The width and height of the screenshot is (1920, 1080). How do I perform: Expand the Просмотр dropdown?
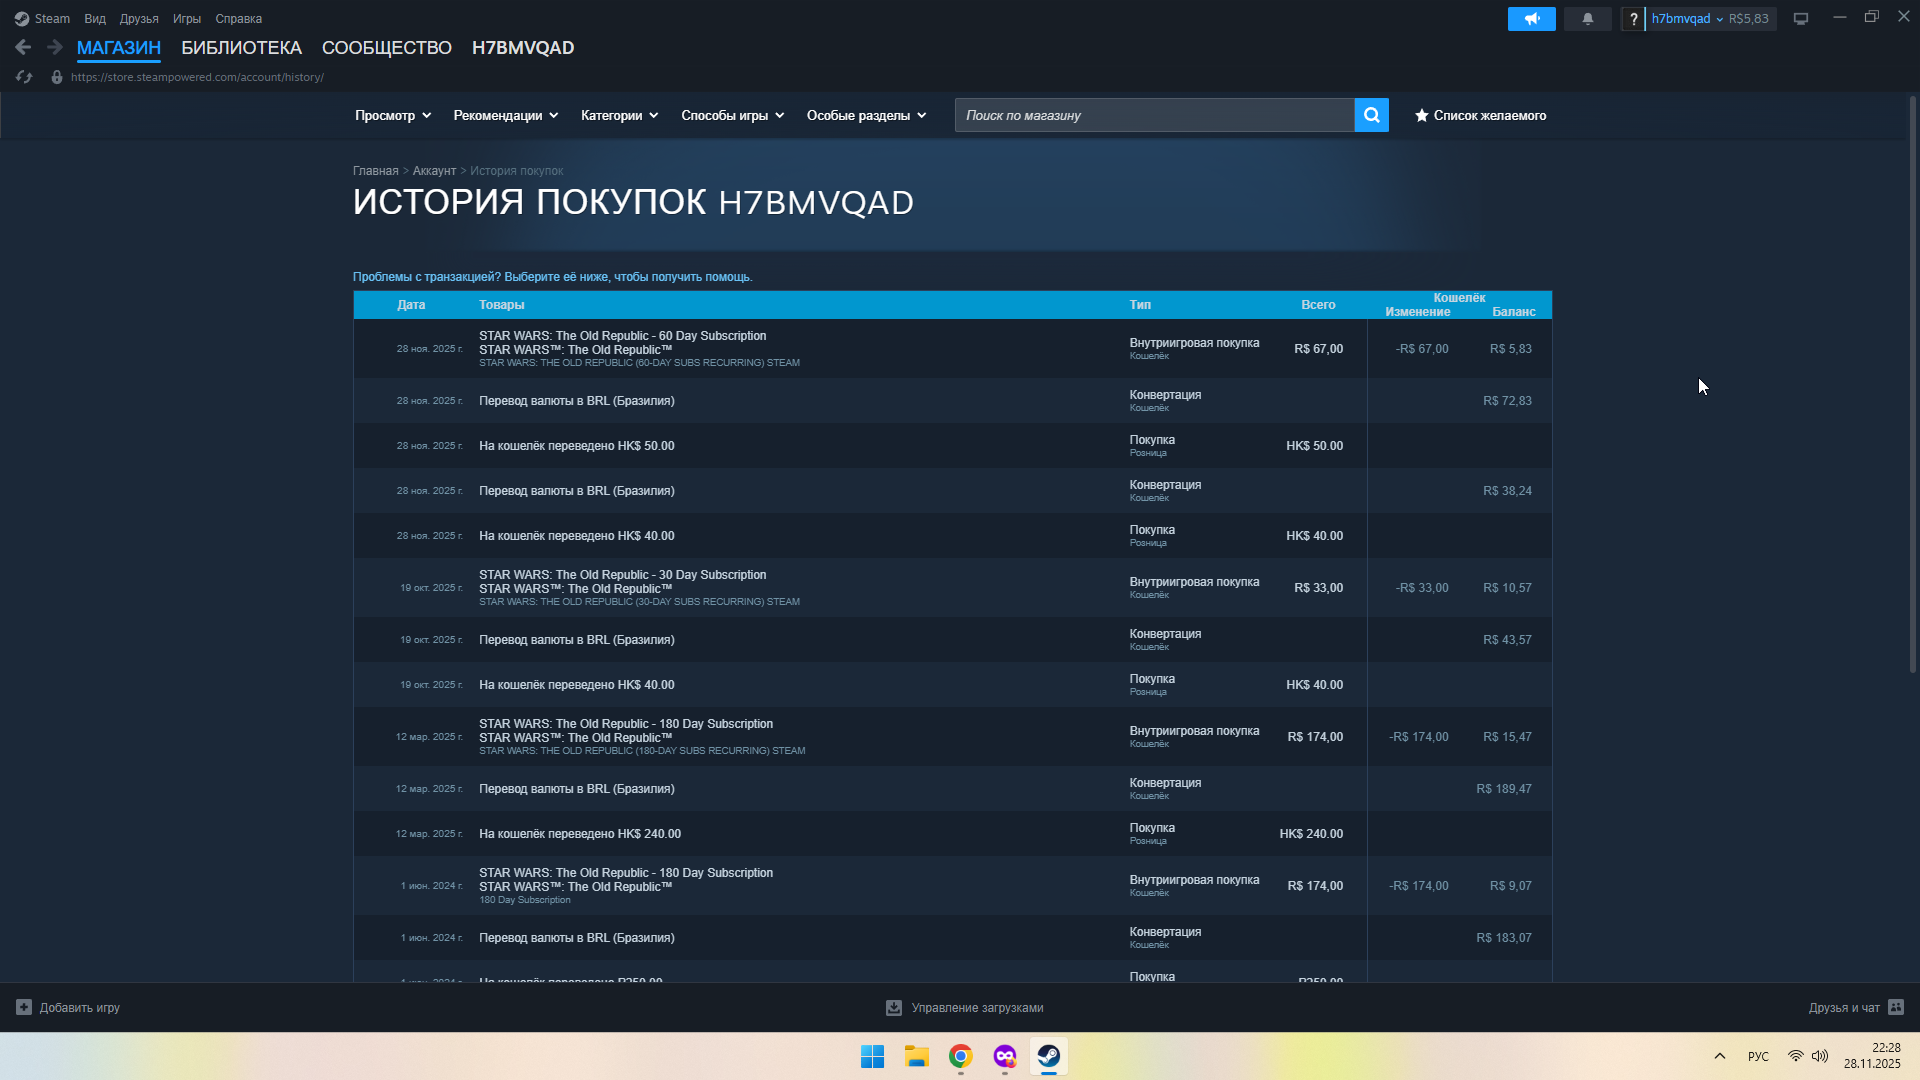click(393, 115)
